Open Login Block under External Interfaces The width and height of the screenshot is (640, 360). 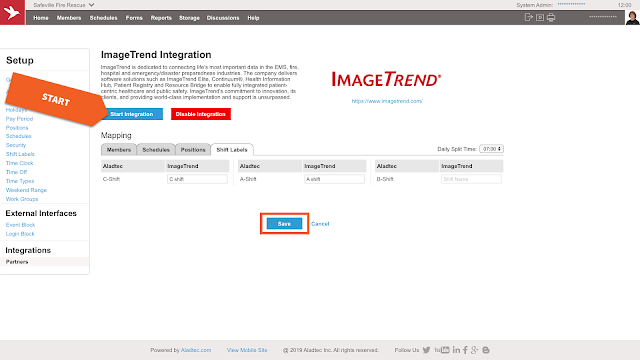pyautogui.click(x=20, y=234)
